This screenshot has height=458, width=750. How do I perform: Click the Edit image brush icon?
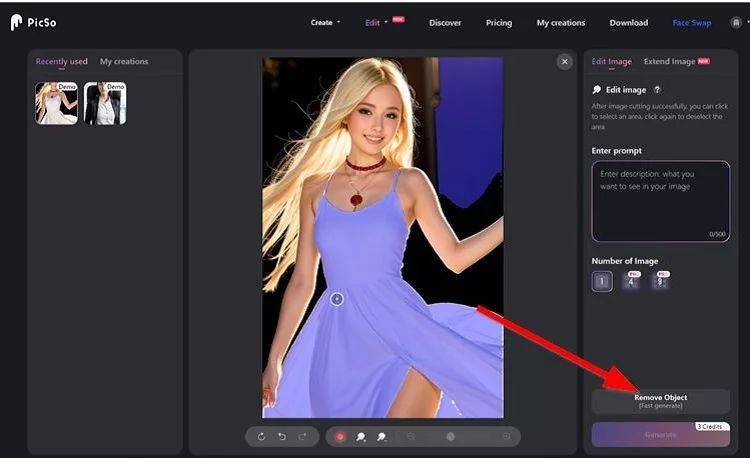[x=596, y=89]
